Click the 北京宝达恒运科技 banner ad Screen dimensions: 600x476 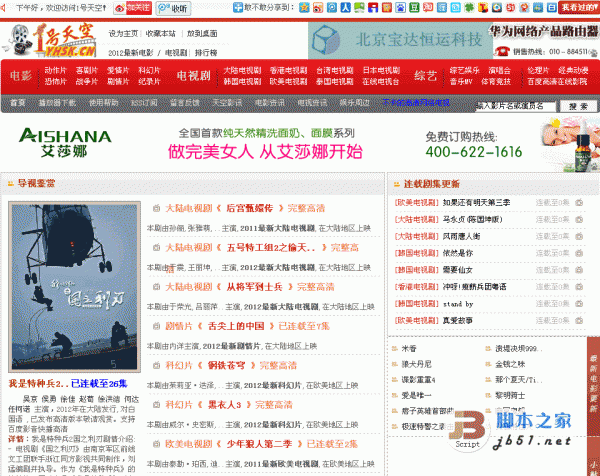[400, 40]
